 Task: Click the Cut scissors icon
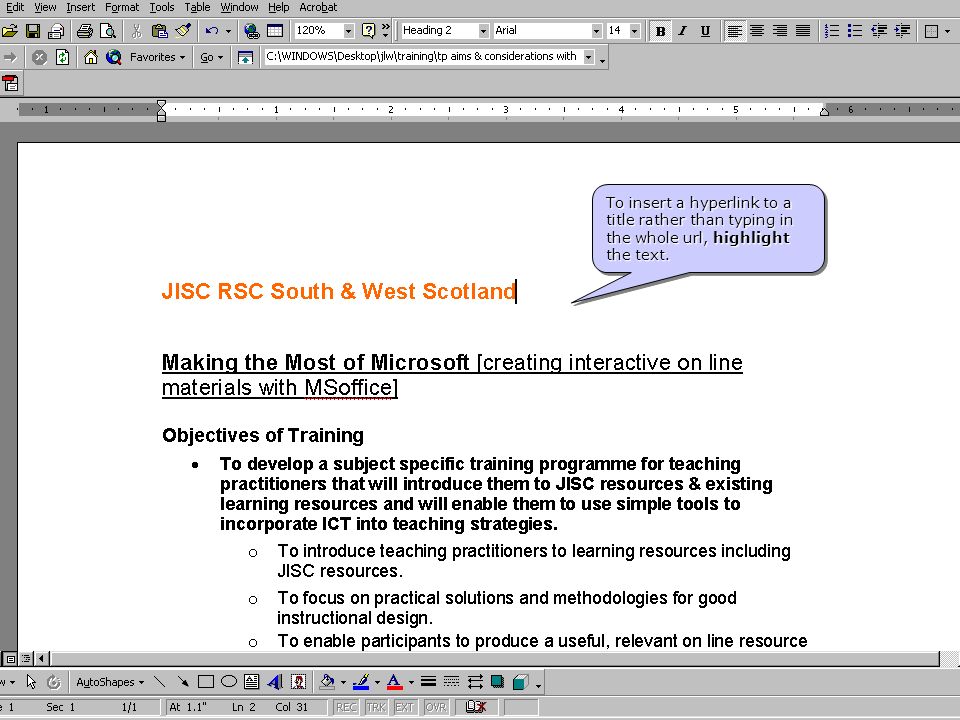point(136,31)
